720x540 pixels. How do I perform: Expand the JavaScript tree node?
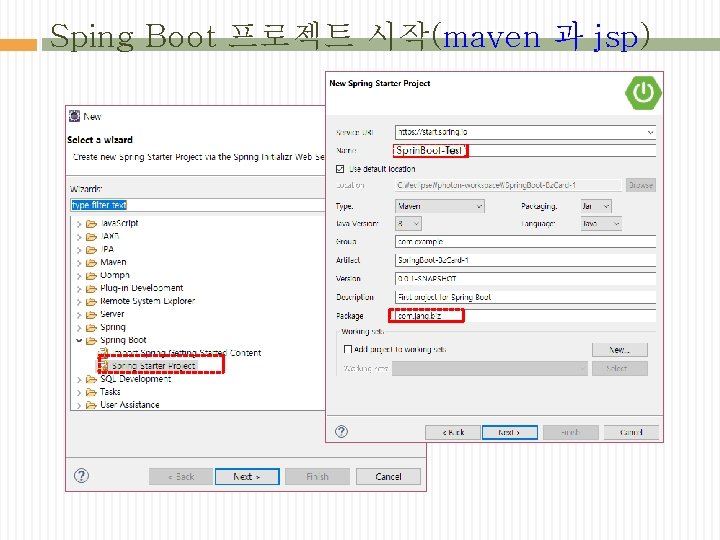(x=79, y=224)
